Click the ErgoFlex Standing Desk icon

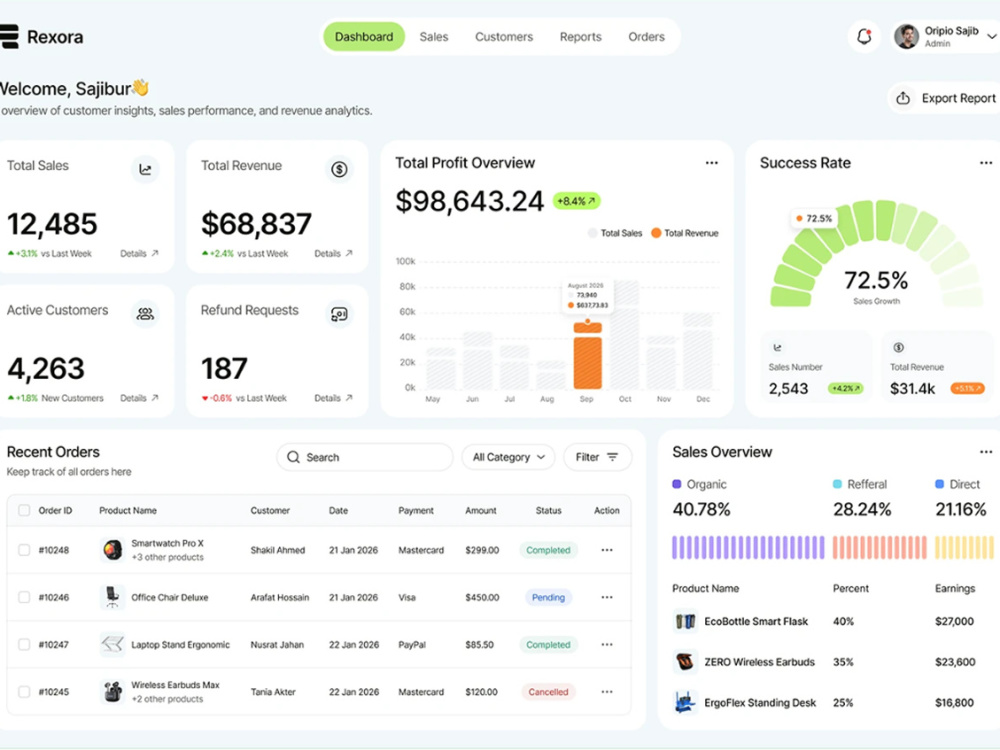(685, 703)
